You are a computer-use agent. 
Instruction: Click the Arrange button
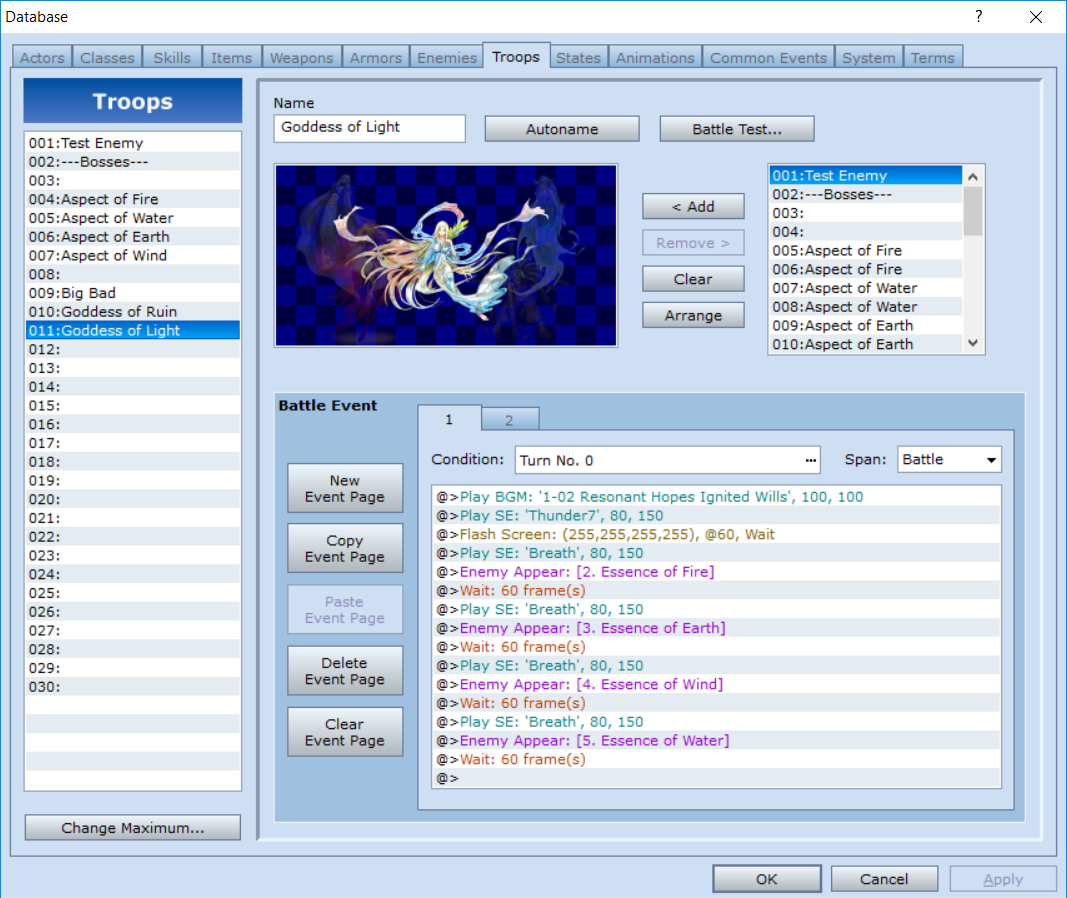pos(693,315)
